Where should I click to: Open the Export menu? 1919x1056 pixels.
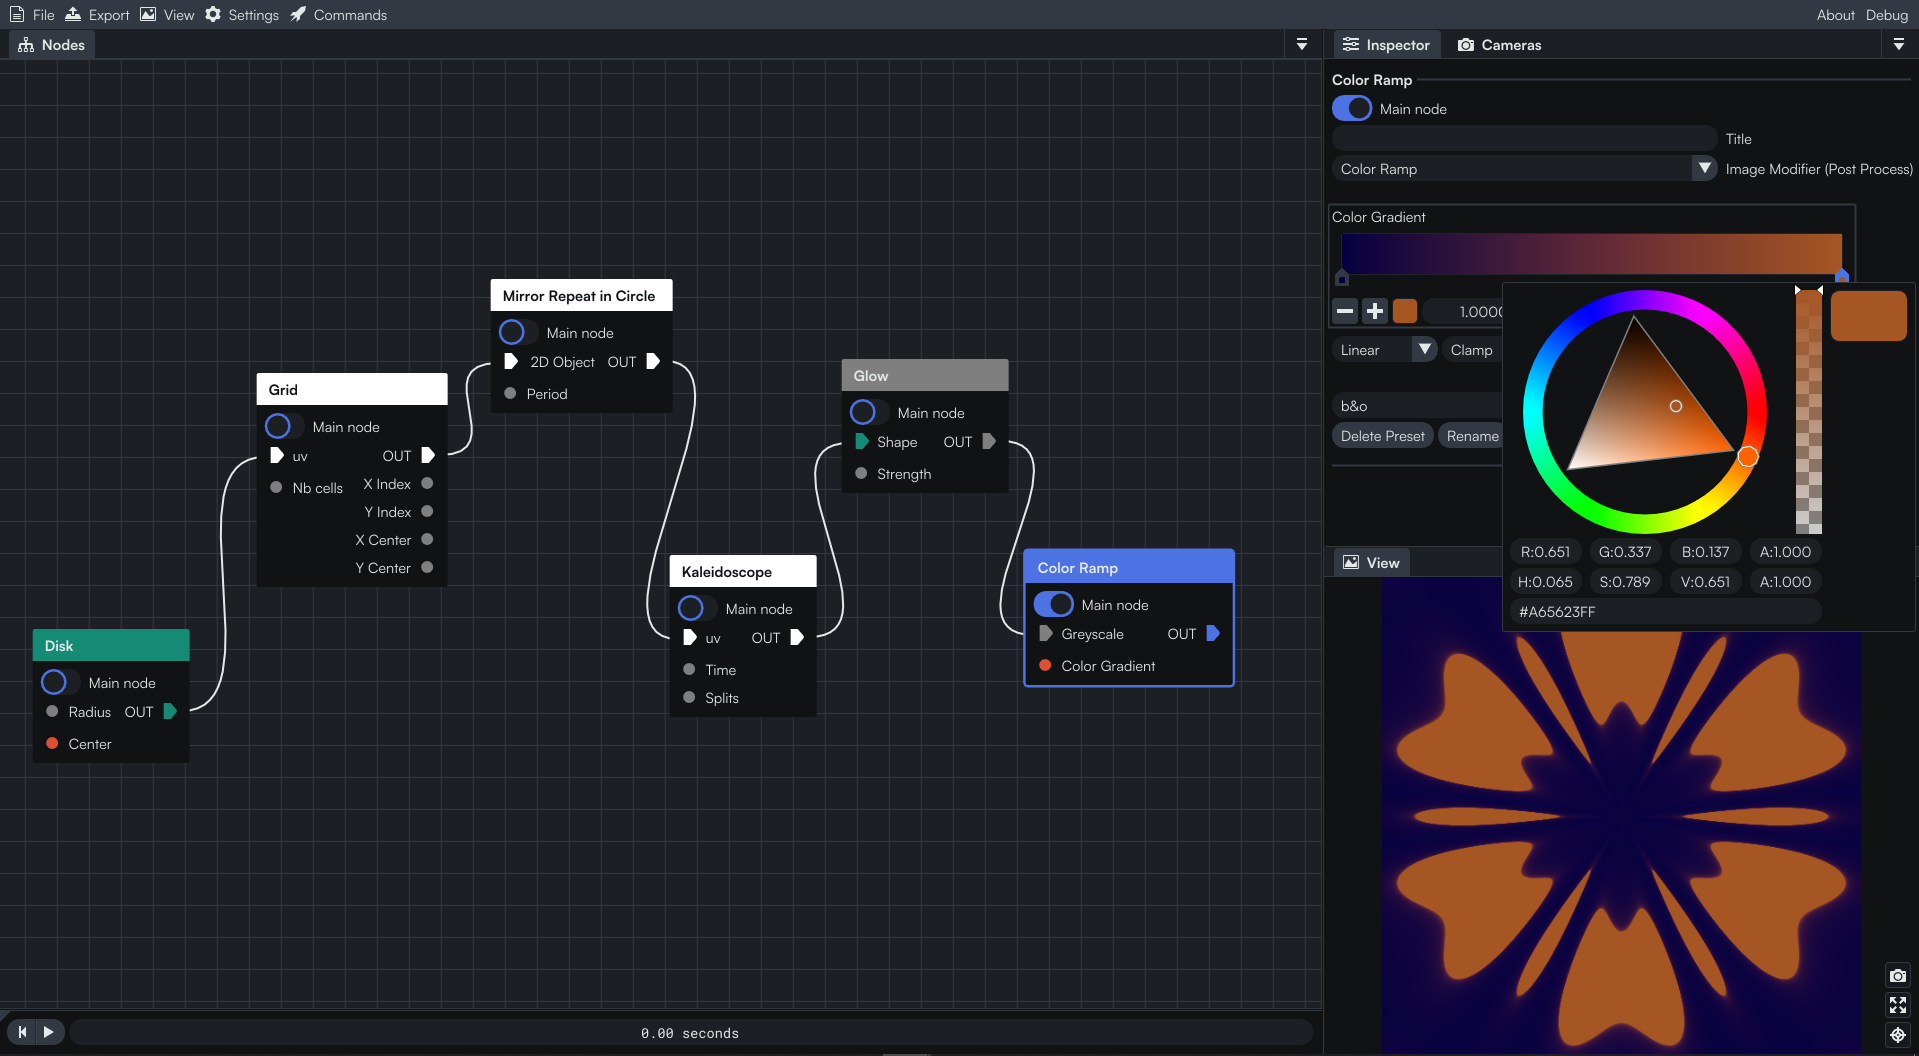click(97, 14)
